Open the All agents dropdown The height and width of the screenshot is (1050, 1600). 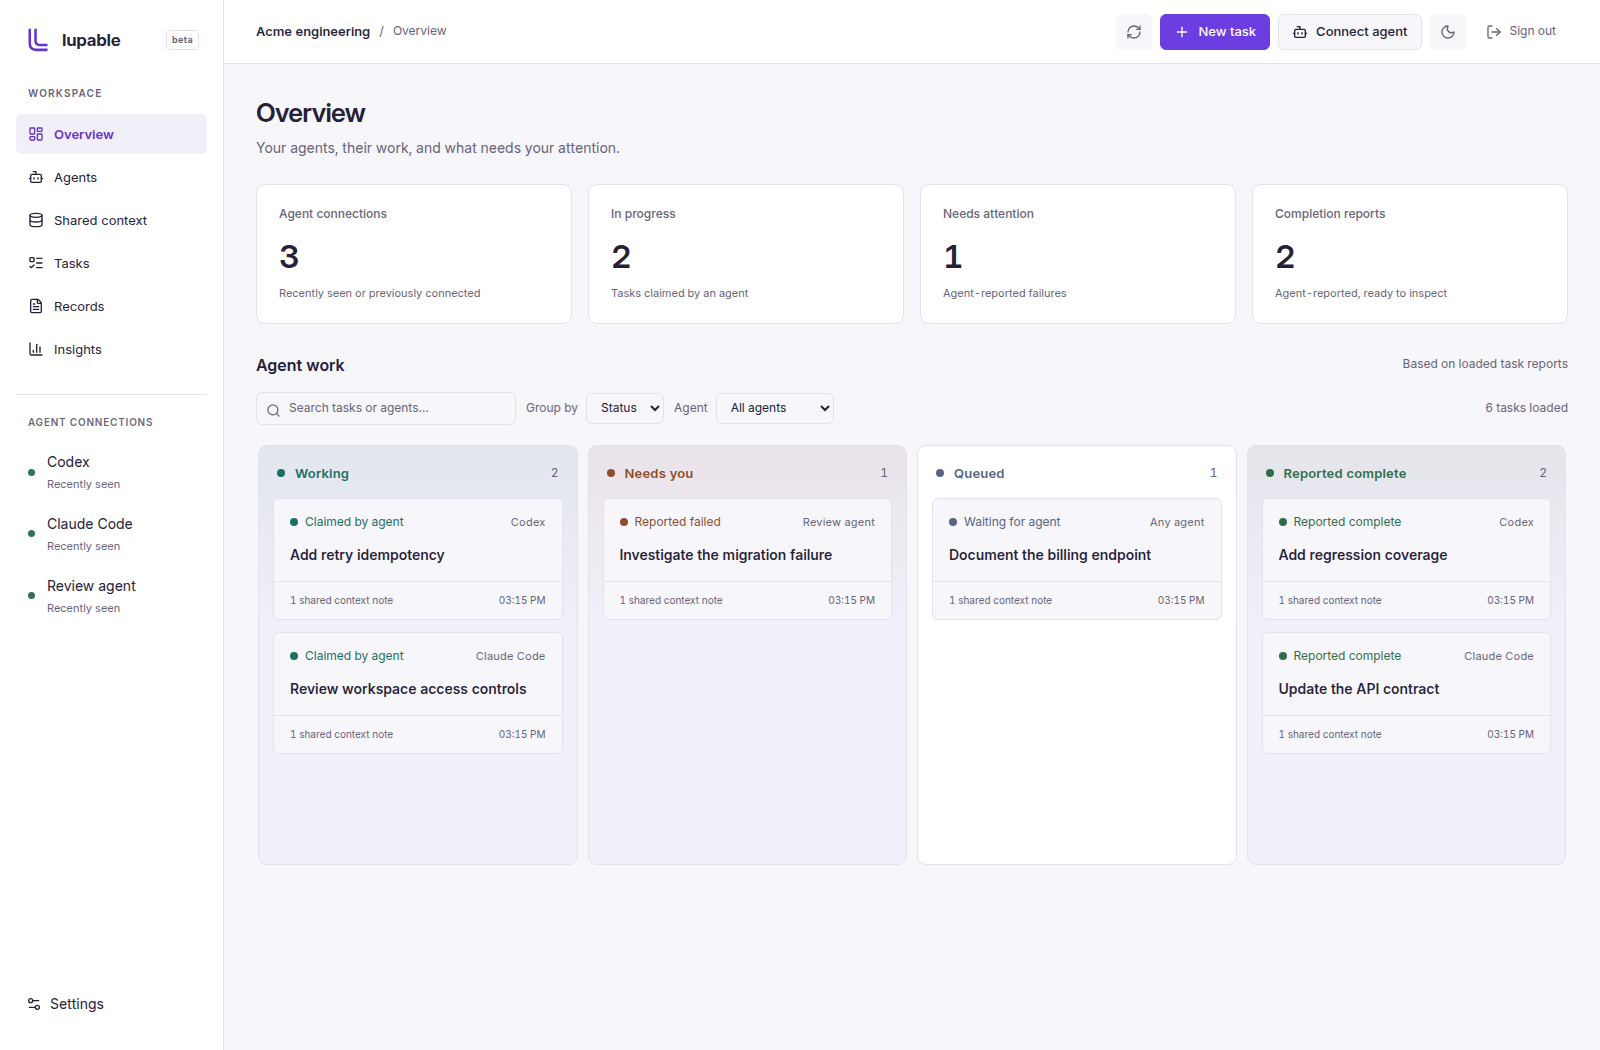(775, 408)
